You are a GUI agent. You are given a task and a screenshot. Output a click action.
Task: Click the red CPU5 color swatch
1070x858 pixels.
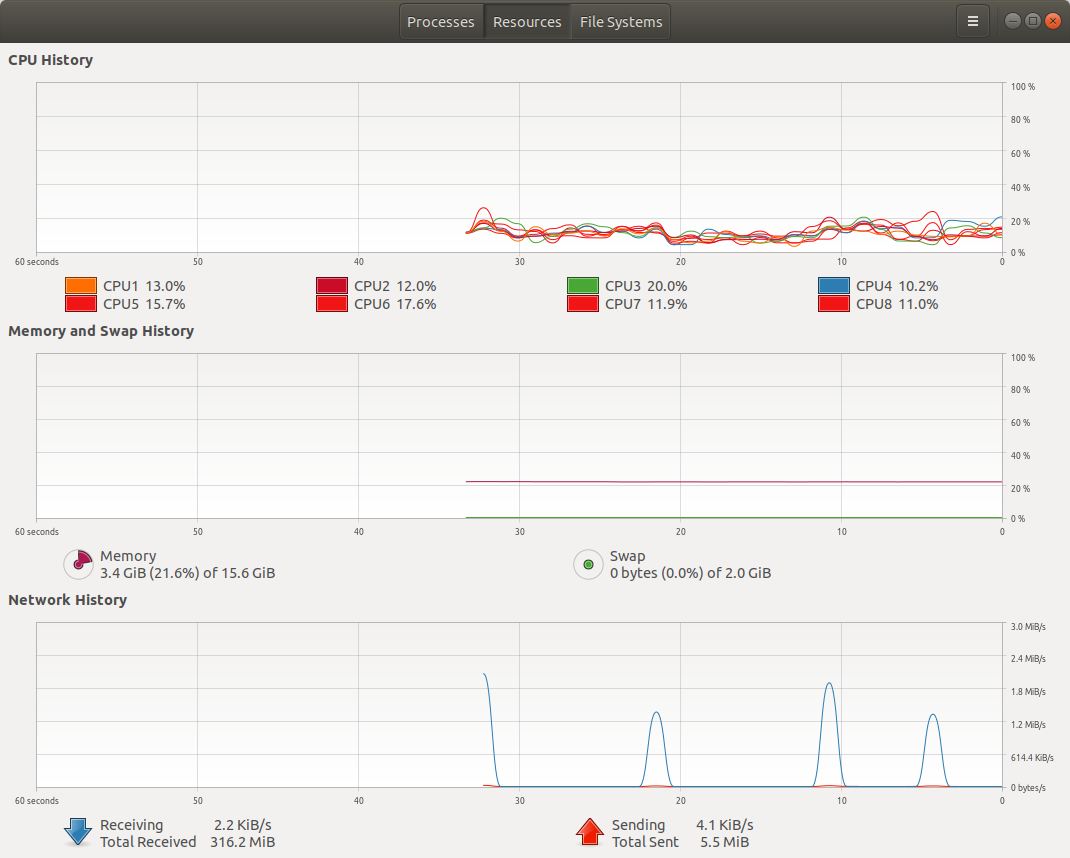click(x=81, y=304)
